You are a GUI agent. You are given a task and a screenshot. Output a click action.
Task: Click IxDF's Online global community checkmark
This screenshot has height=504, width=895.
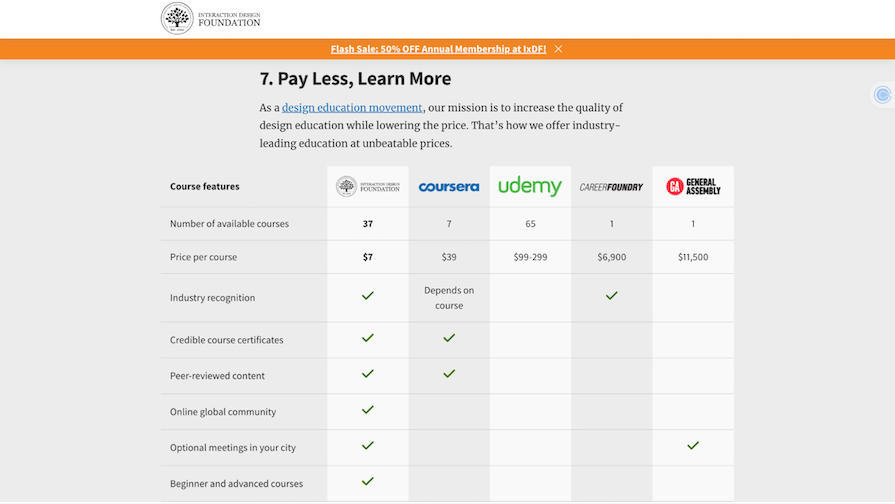[x=367, y=410]
